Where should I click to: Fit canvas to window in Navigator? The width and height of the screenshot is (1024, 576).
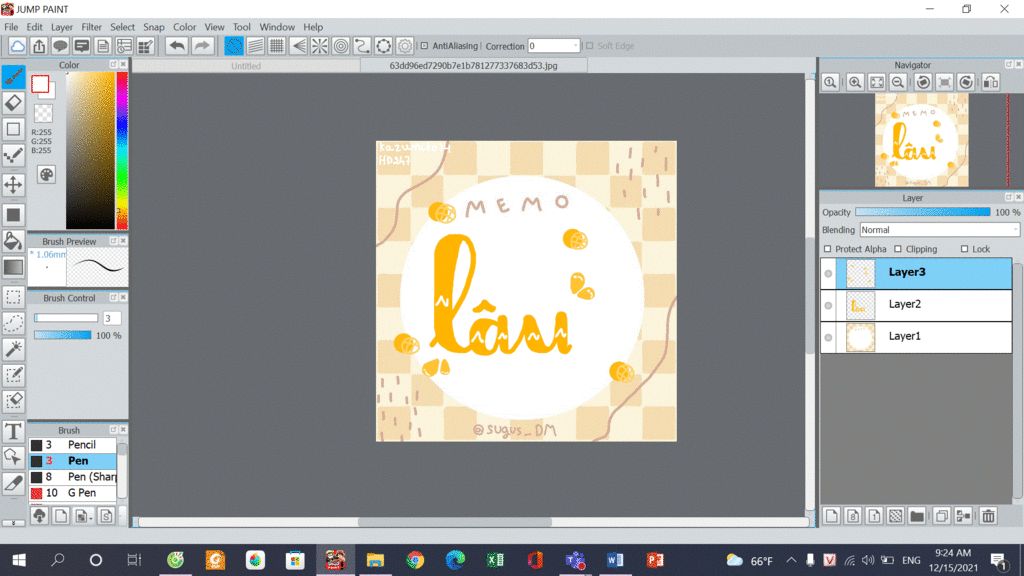(x=876, y=82)
